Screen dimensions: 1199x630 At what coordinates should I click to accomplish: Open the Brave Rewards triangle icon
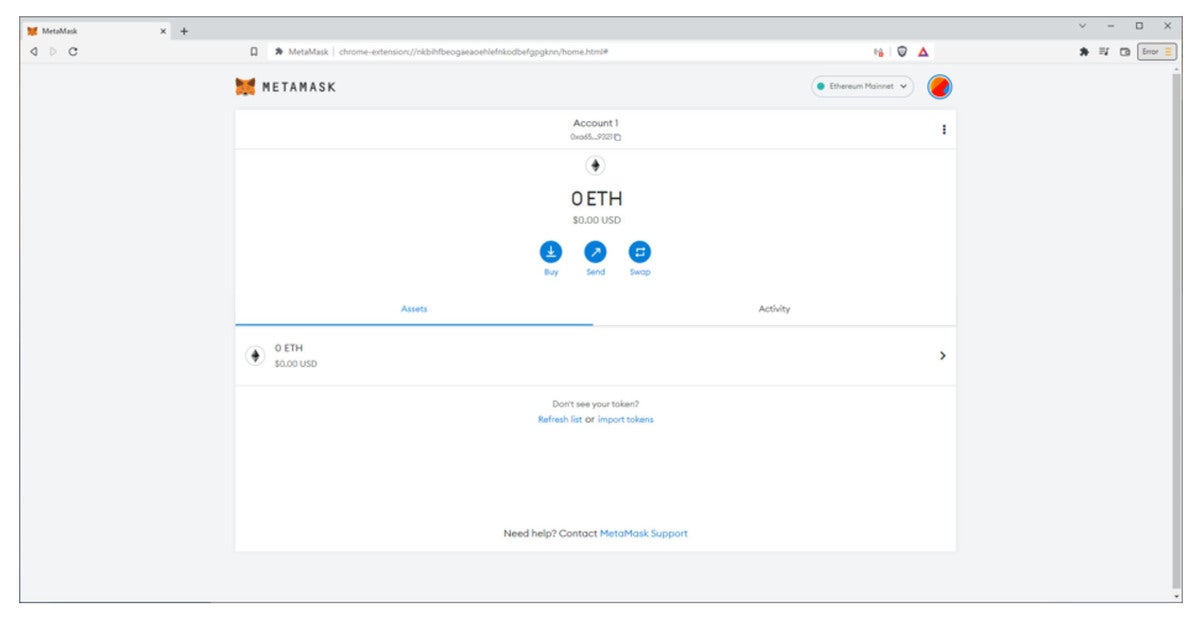tap(923, 51)
